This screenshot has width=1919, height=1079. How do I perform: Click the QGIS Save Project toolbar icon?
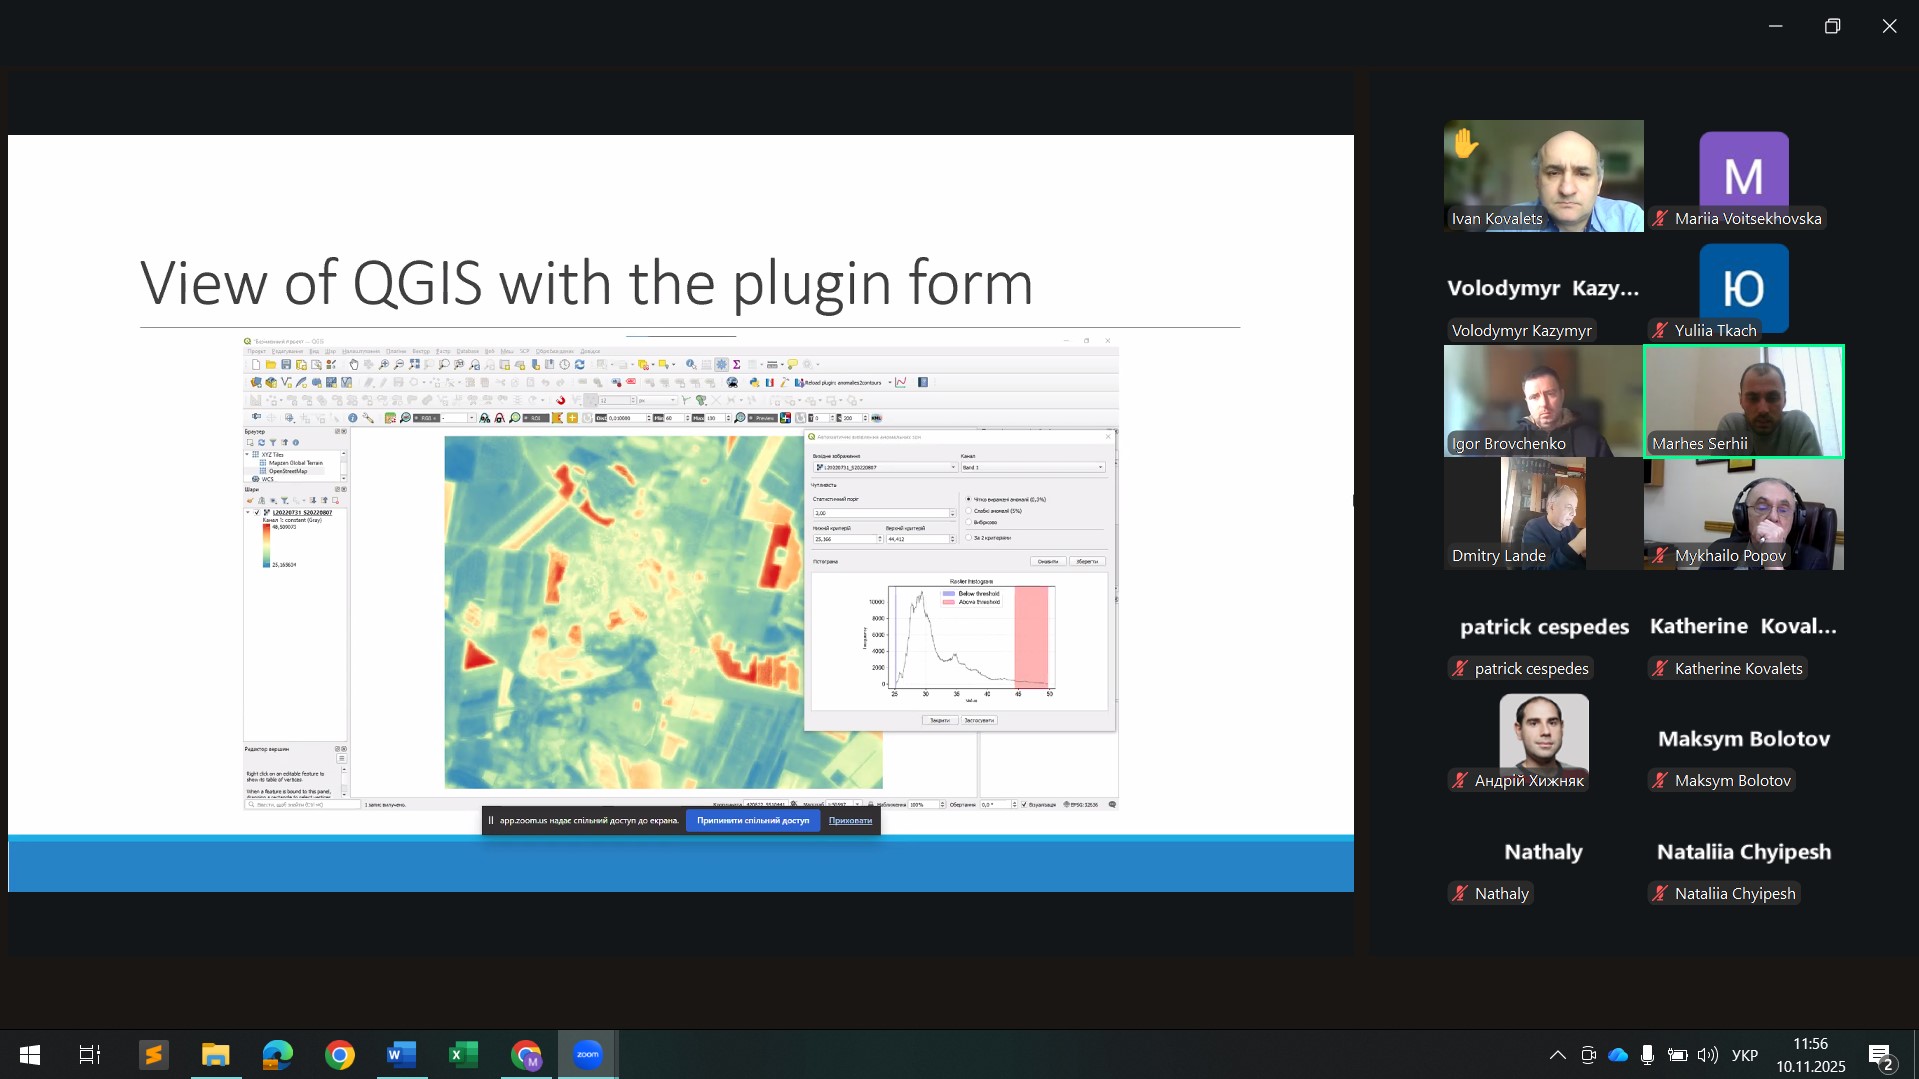coord(286,365)
